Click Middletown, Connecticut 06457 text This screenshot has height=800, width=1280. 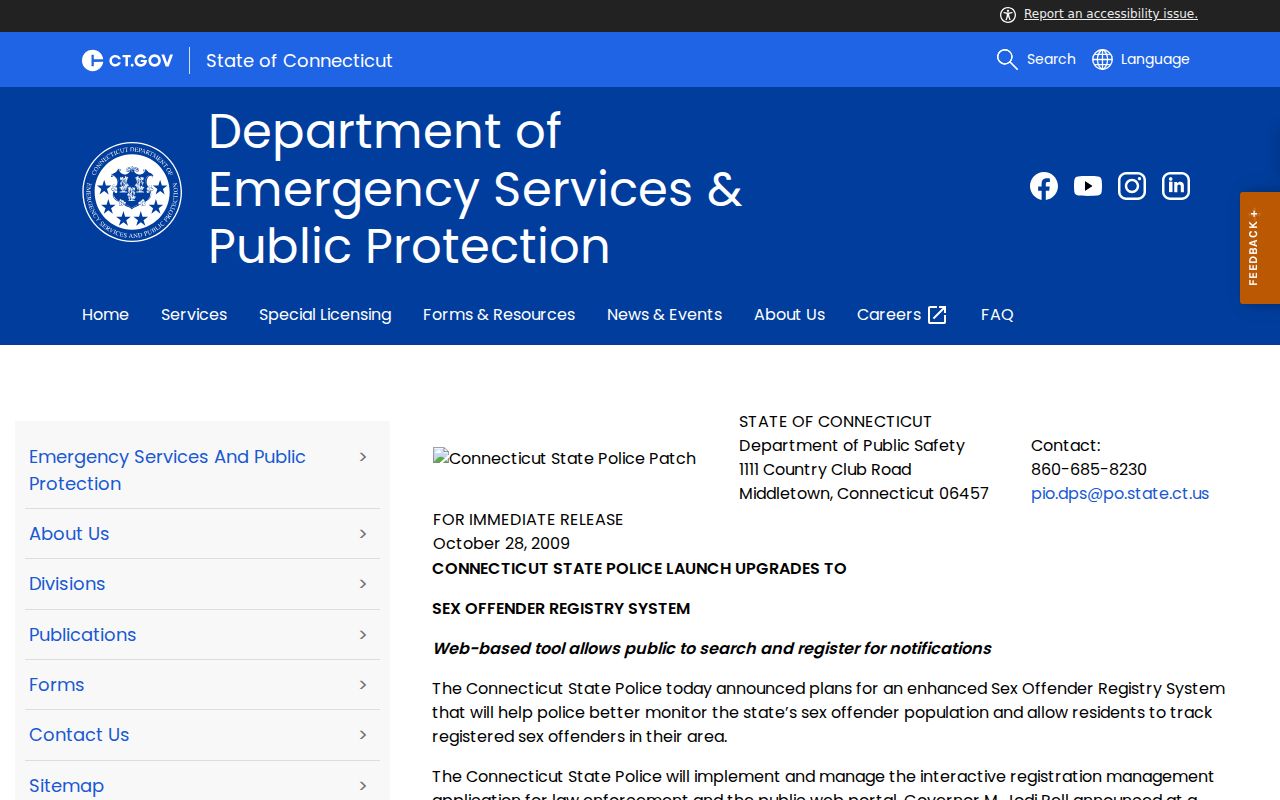coord(864,494)
